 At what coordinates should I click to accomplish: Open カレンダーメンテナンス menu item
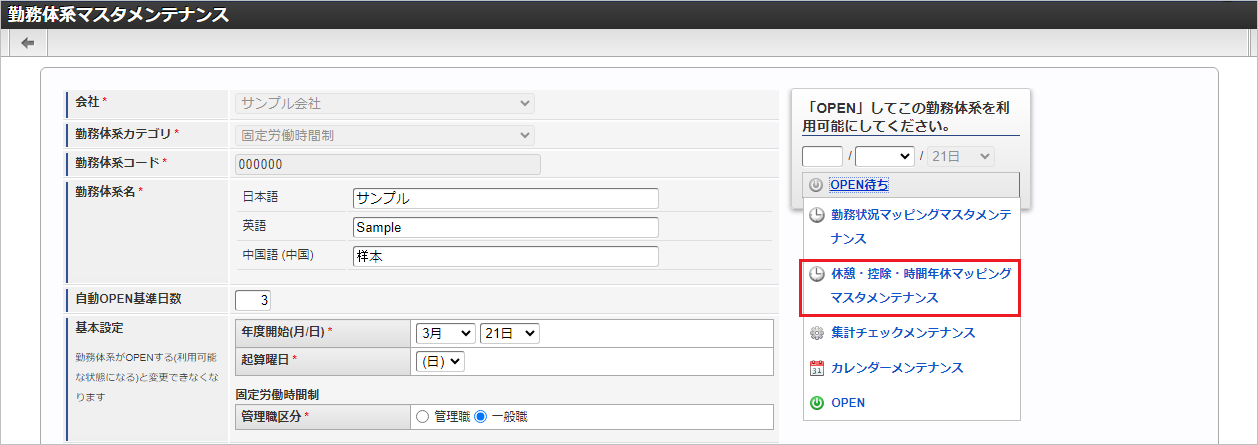(897, 368)
